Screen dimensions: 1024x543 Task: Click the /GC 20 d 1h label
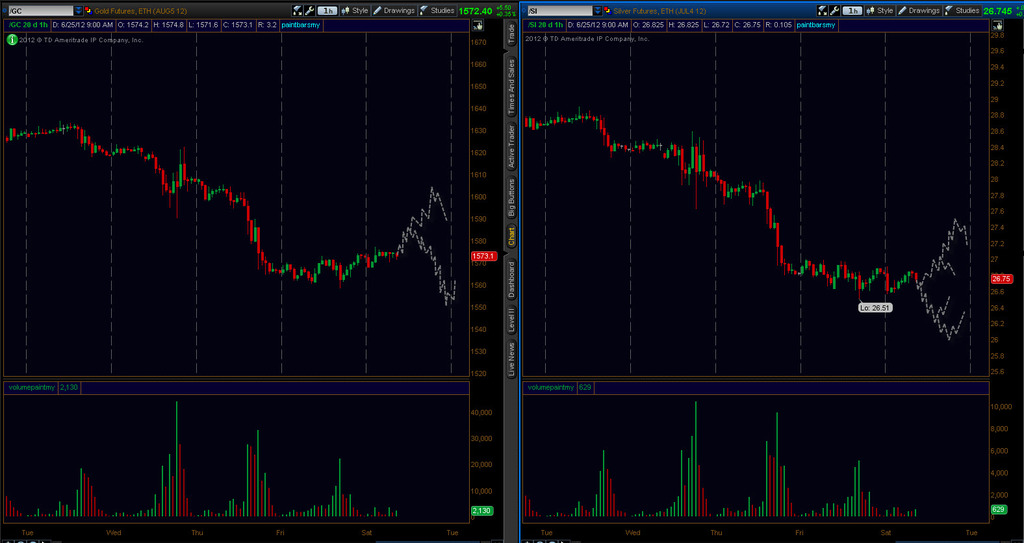(x=27, y=25)
